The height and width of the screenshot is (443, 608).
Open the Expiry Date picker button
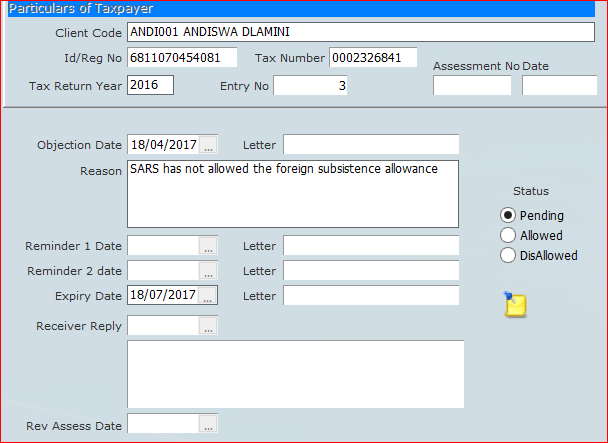coord(208,295)
